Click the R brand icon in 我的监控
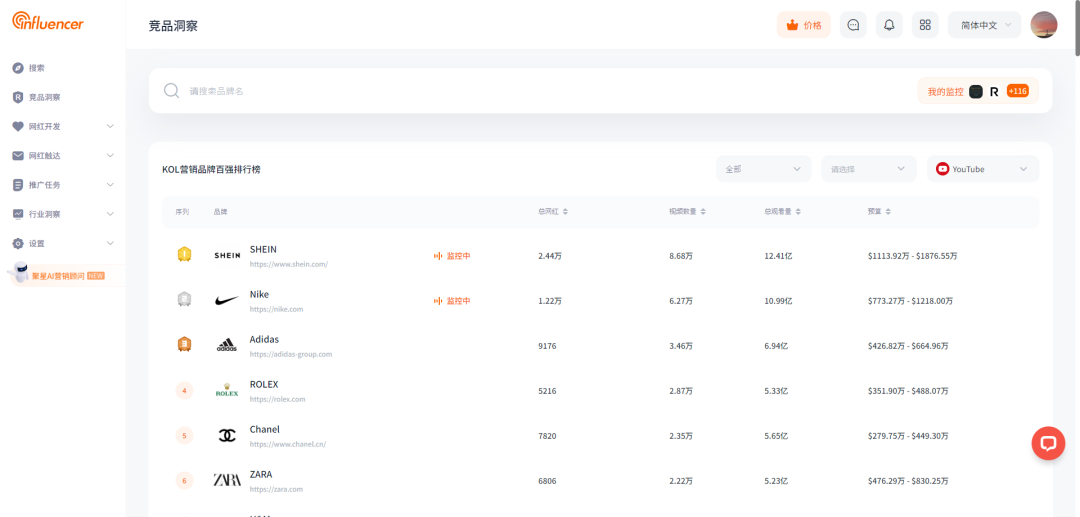 [994, 92]
